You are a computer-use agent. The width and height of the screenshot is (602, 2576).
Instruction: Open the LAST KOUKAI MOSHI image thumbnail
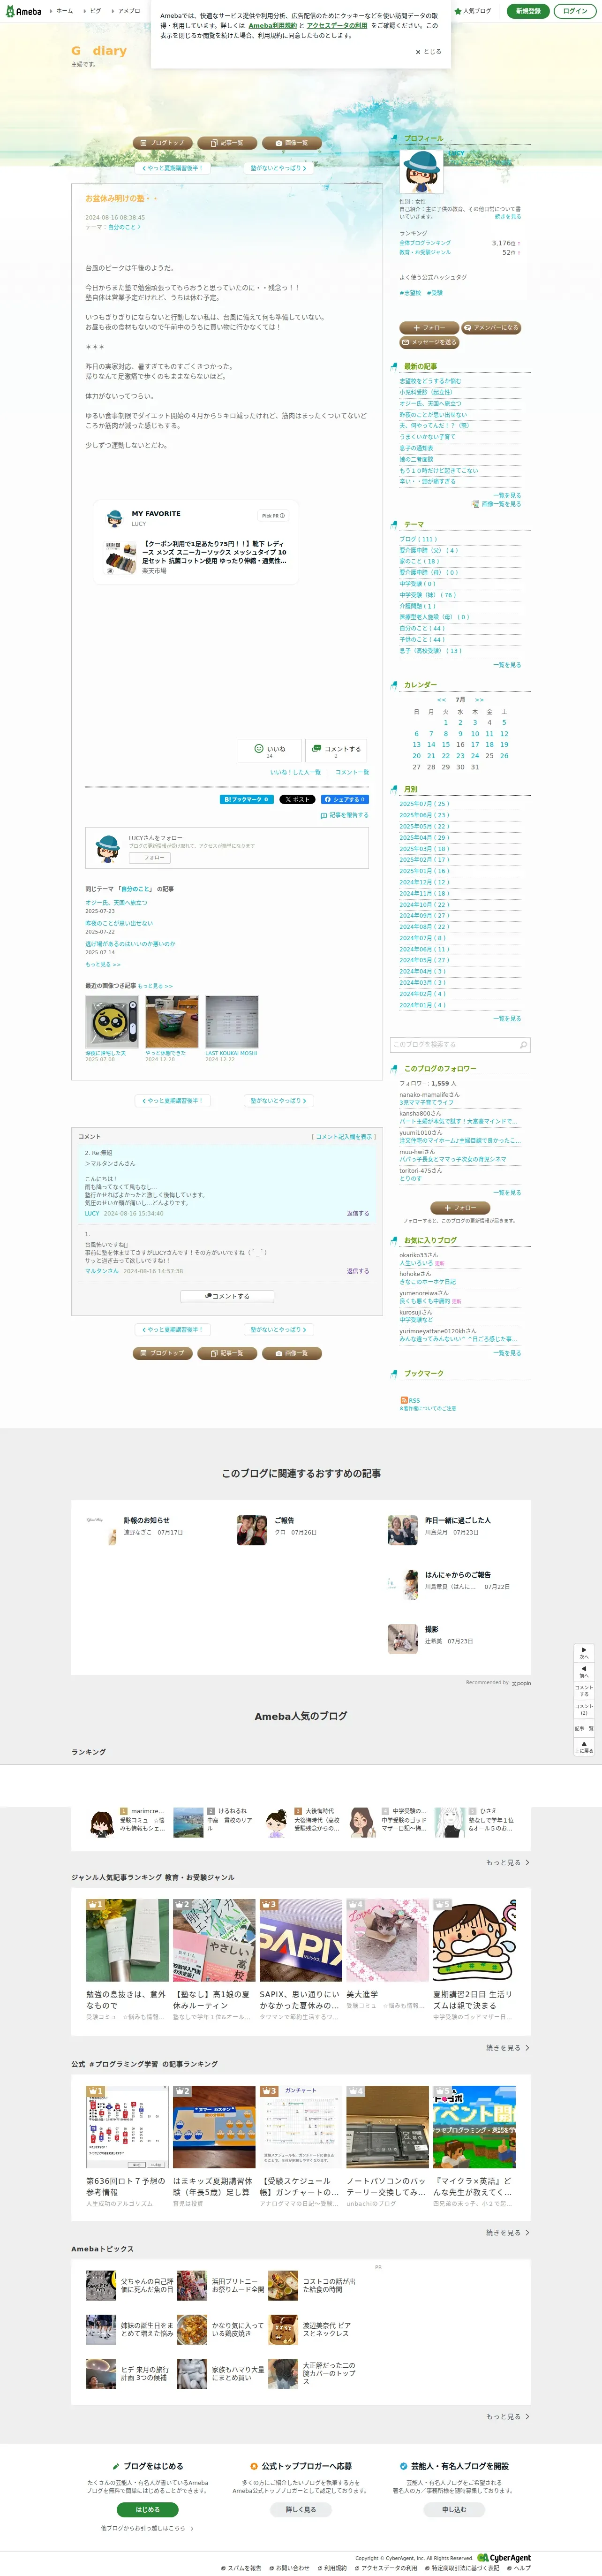click(x=231, y=1021)
